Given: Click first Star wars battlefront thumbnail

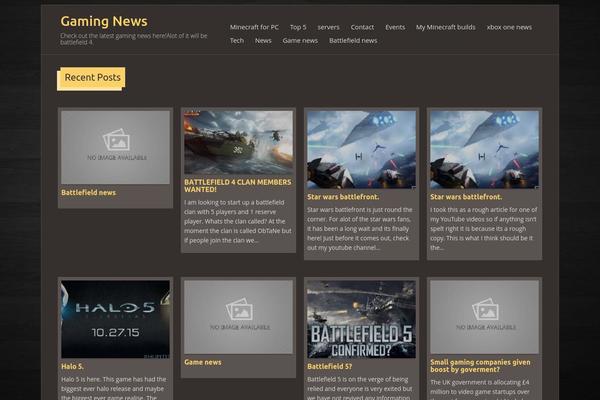Looking at the screenshot, I should pos(361,150).
